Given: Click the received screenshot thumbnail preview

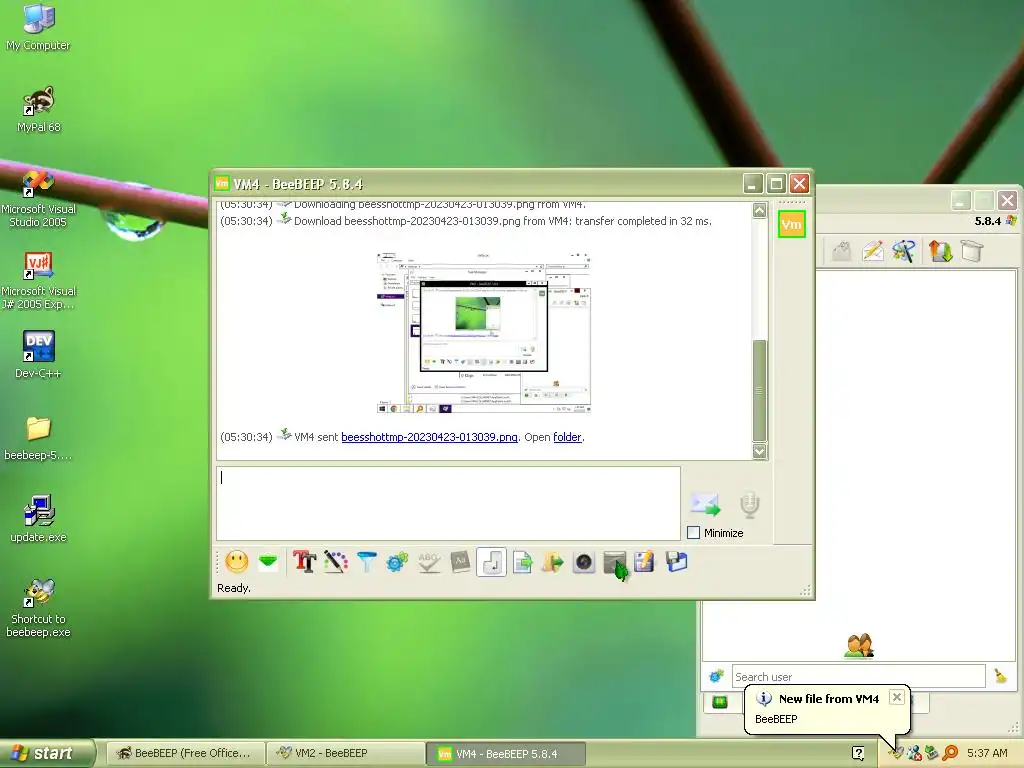Looking at the screenshot, I should [483, 332].
